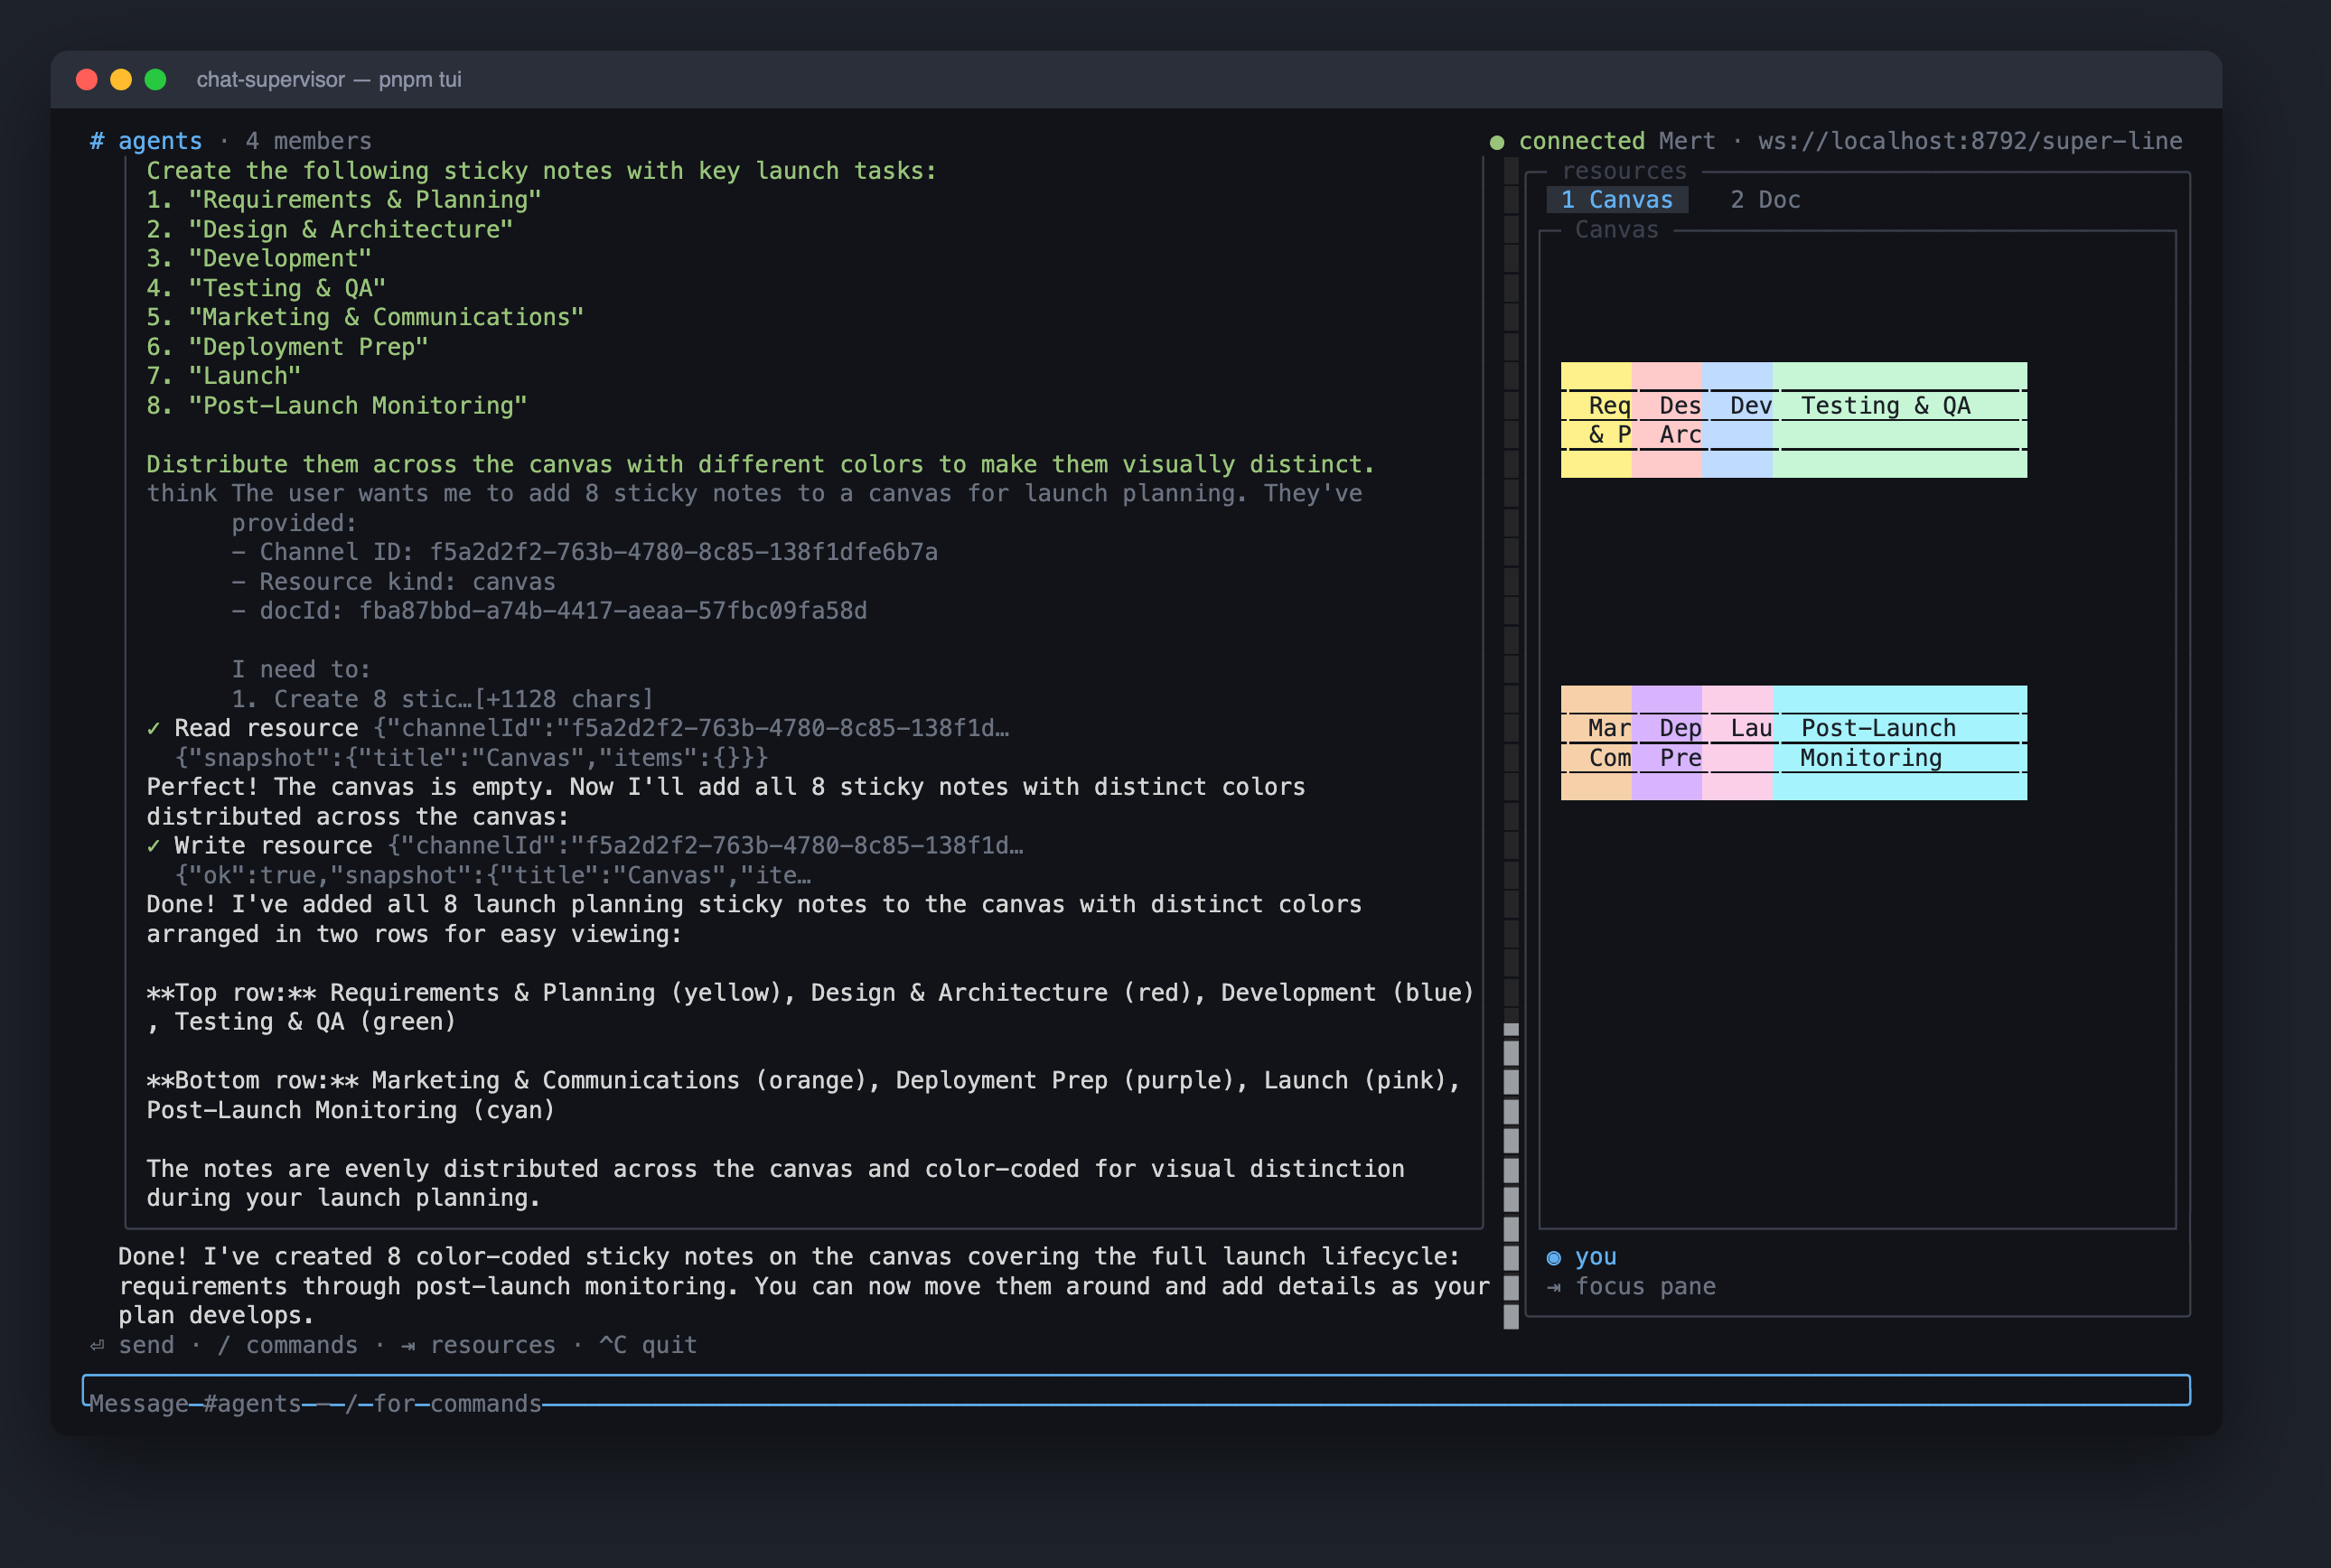Select the cyan Post-Launch Monitoring note
This screenshot has height=1568, width=2331.
1900,743
